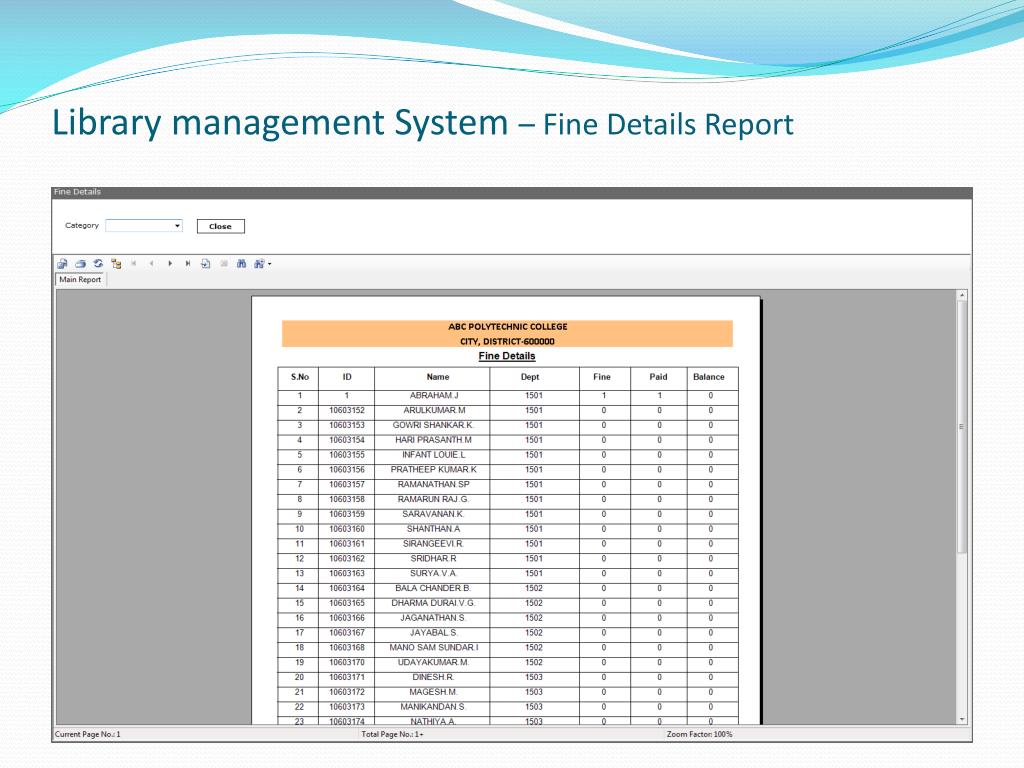The width and height of the screenshot is (1024, 768).
Task: Click the Zoom binoculars icon
Action: (x=259, y=264)
